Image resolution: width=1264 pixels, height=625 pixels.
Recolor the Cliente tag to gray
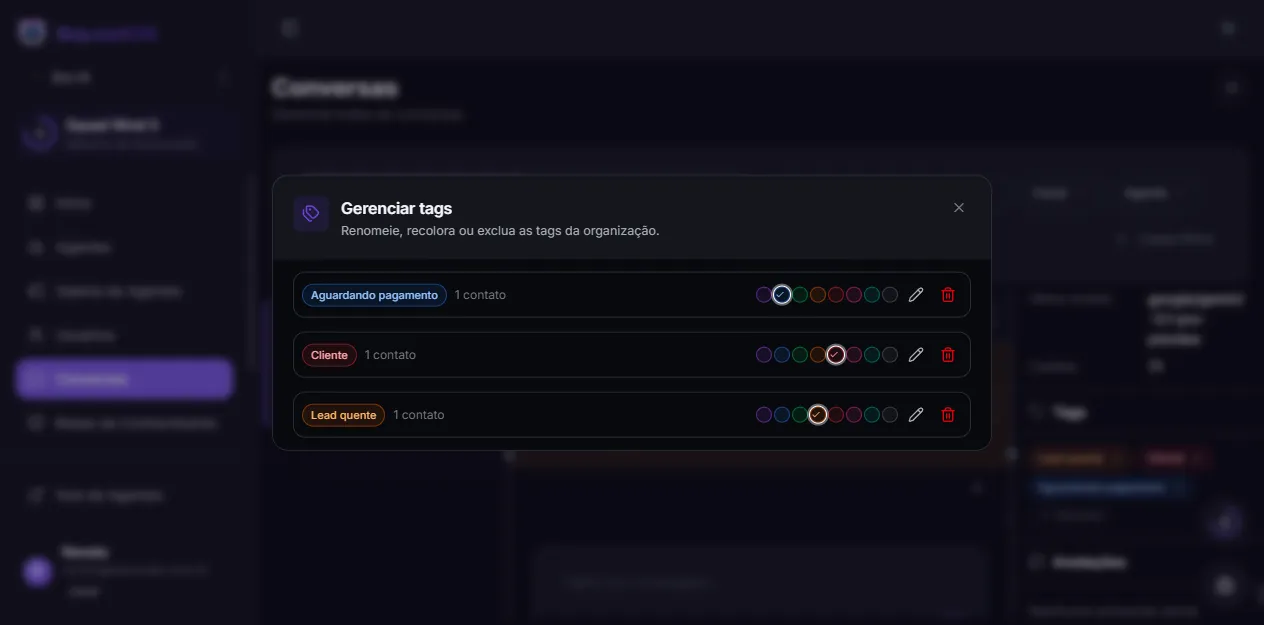point(890,355)
